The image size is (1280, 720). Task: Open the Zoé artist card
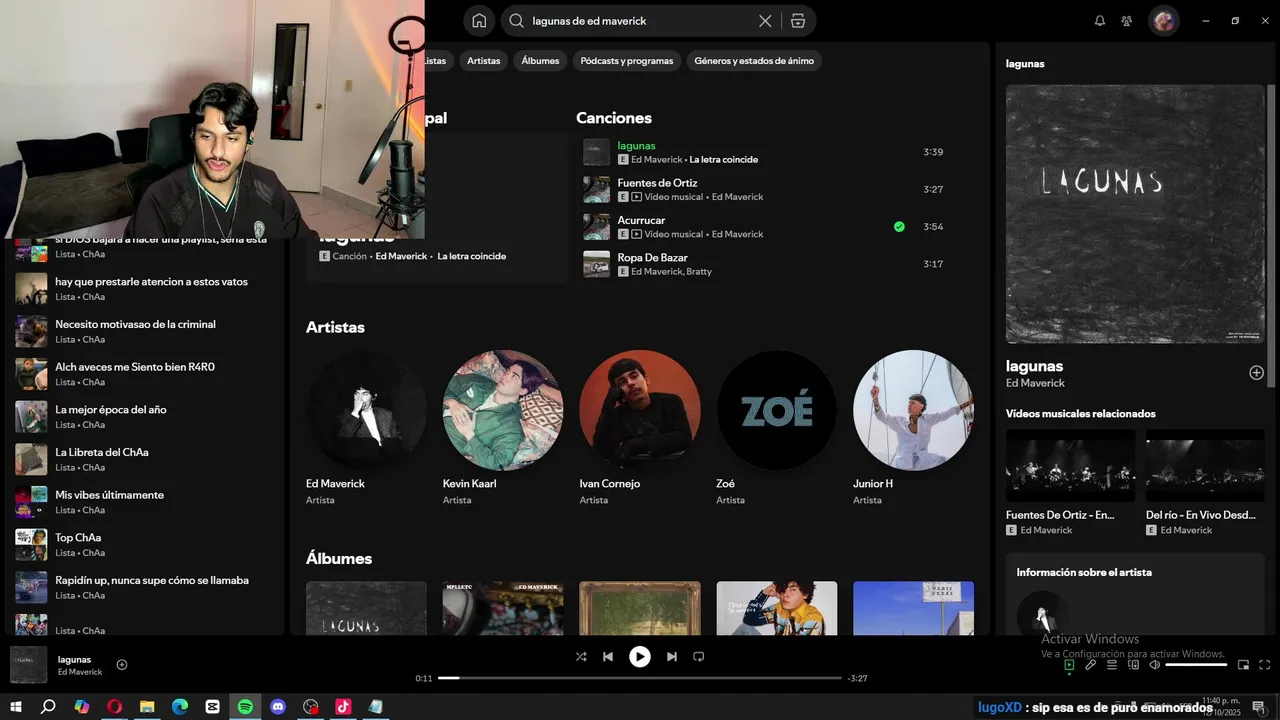(x=777, y=428)
